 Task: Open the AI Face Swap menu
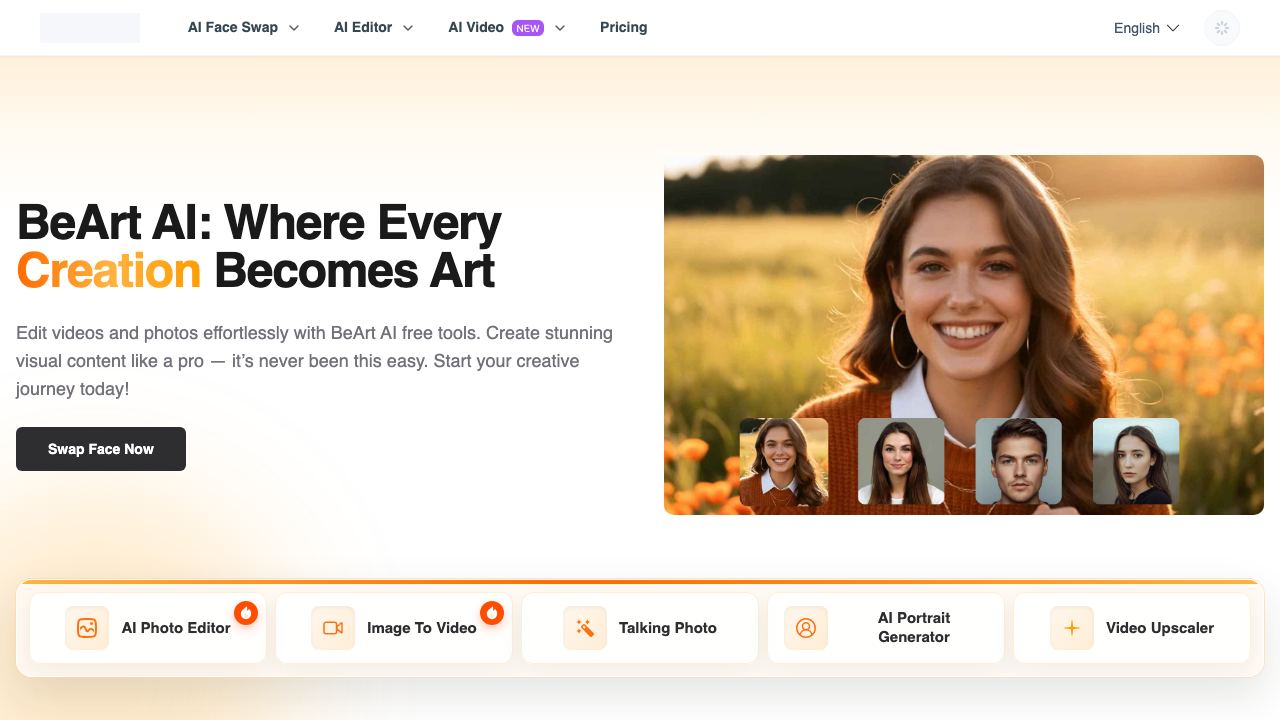click(244, 28)
